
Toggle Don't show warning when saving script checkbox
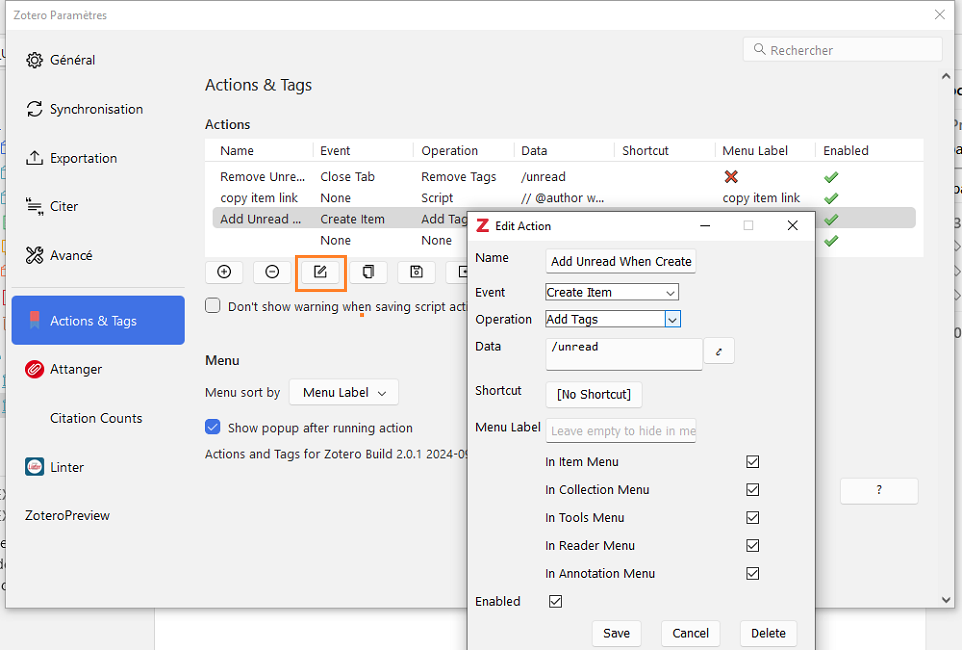click(x=213, y=306)
